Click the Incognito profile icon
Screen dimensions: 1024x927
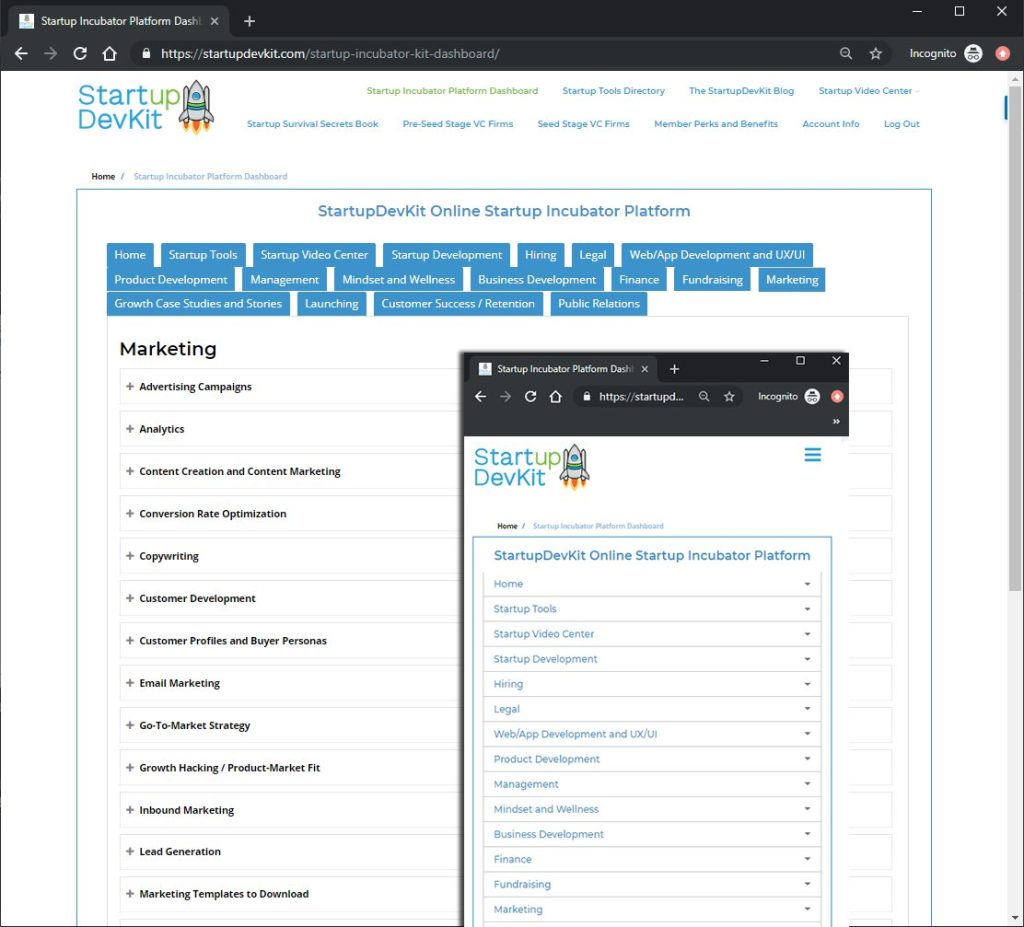point(974,53)
